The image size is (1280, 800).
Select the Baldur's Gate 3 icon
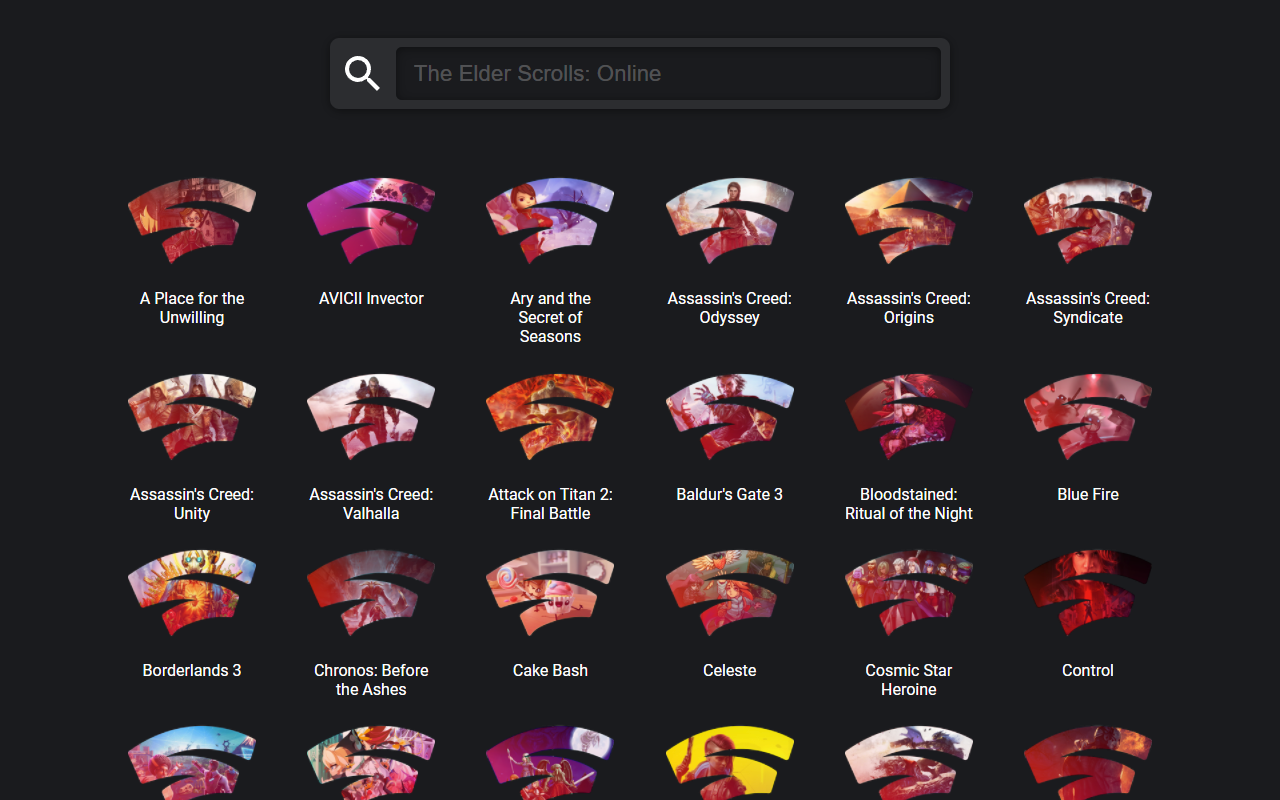point(730,417)
